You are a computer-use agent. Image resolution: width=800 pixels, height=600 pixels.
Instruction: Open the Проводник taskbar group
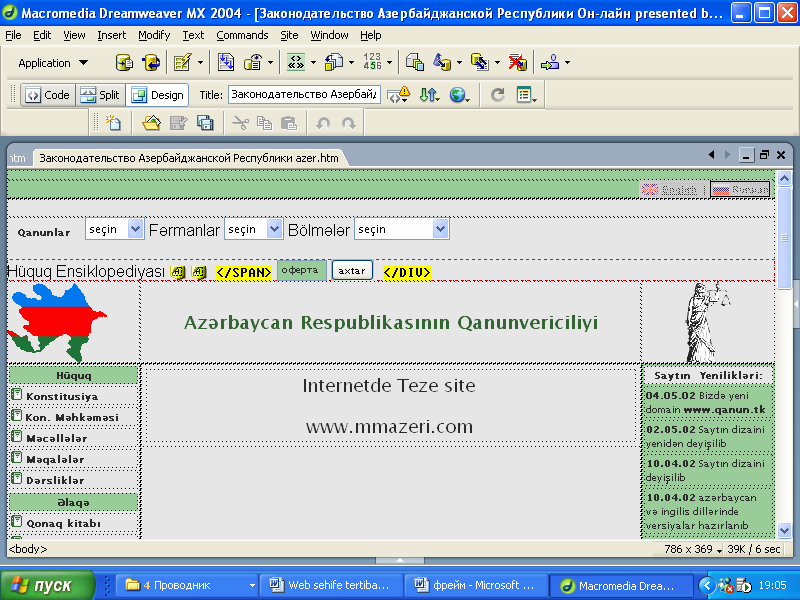click(187, 585)
